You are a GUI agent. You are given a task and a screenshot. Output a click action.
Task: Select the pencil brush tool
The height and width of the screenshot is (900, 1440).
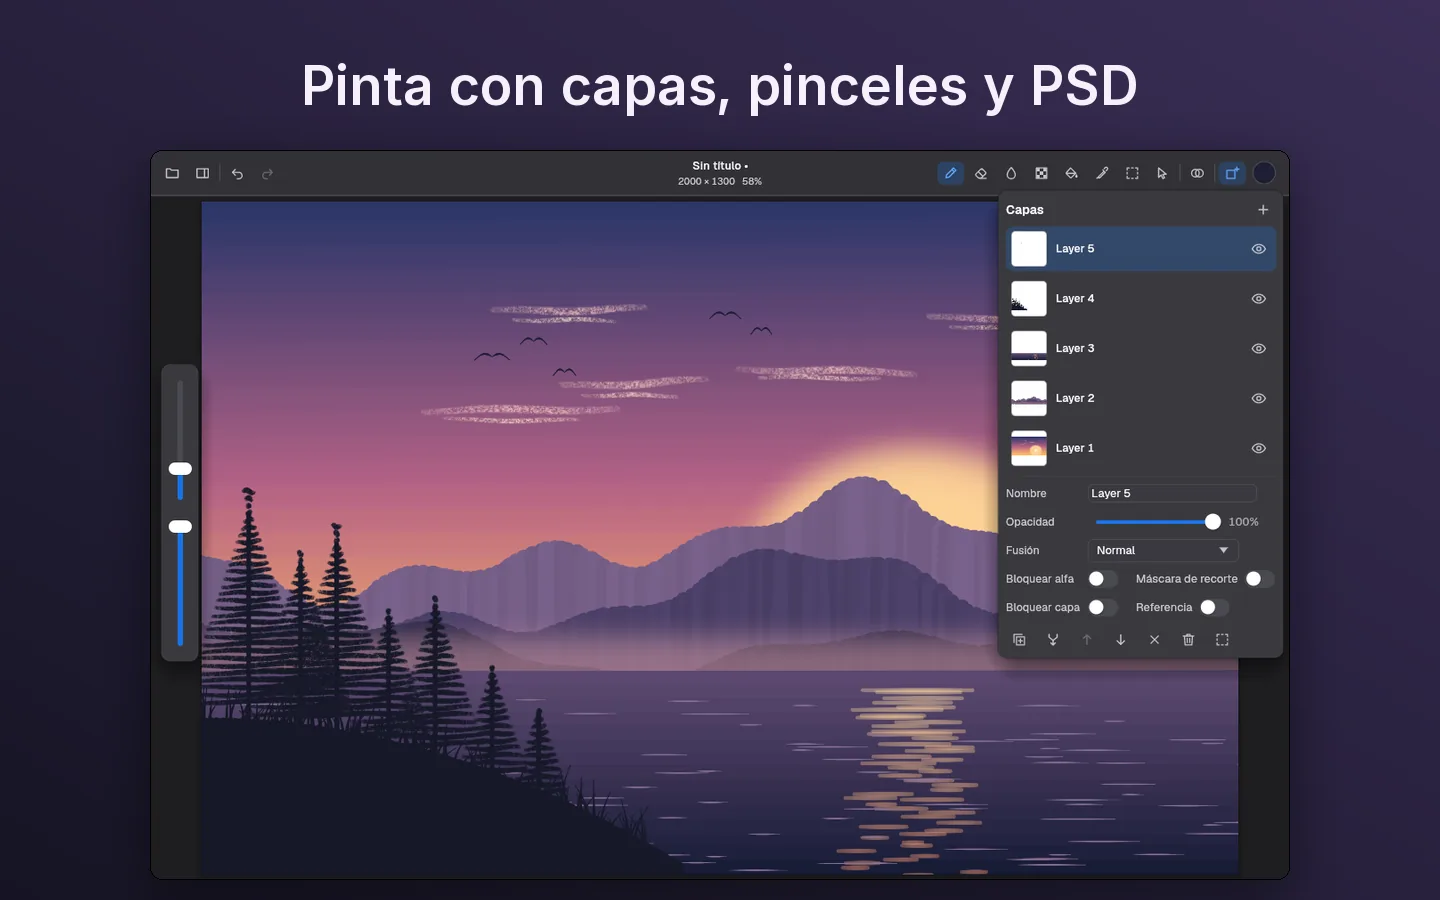click(950, 173)
